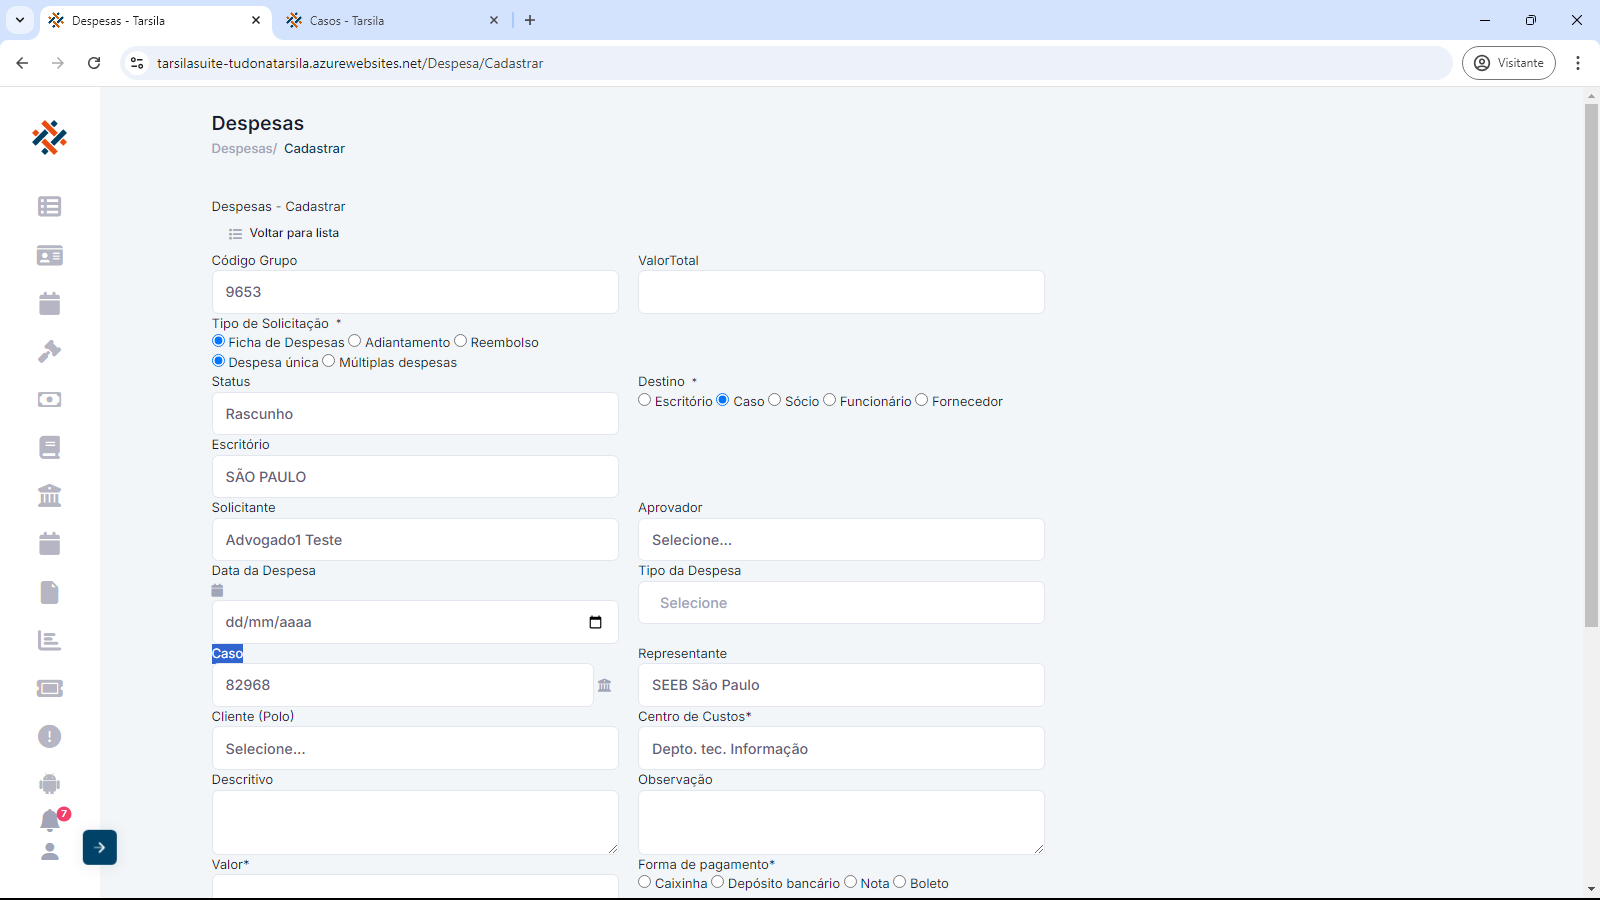Click the Voltar para lista link
The width and height of the screenshot is (1600, 900).
[x=293, y=233]
